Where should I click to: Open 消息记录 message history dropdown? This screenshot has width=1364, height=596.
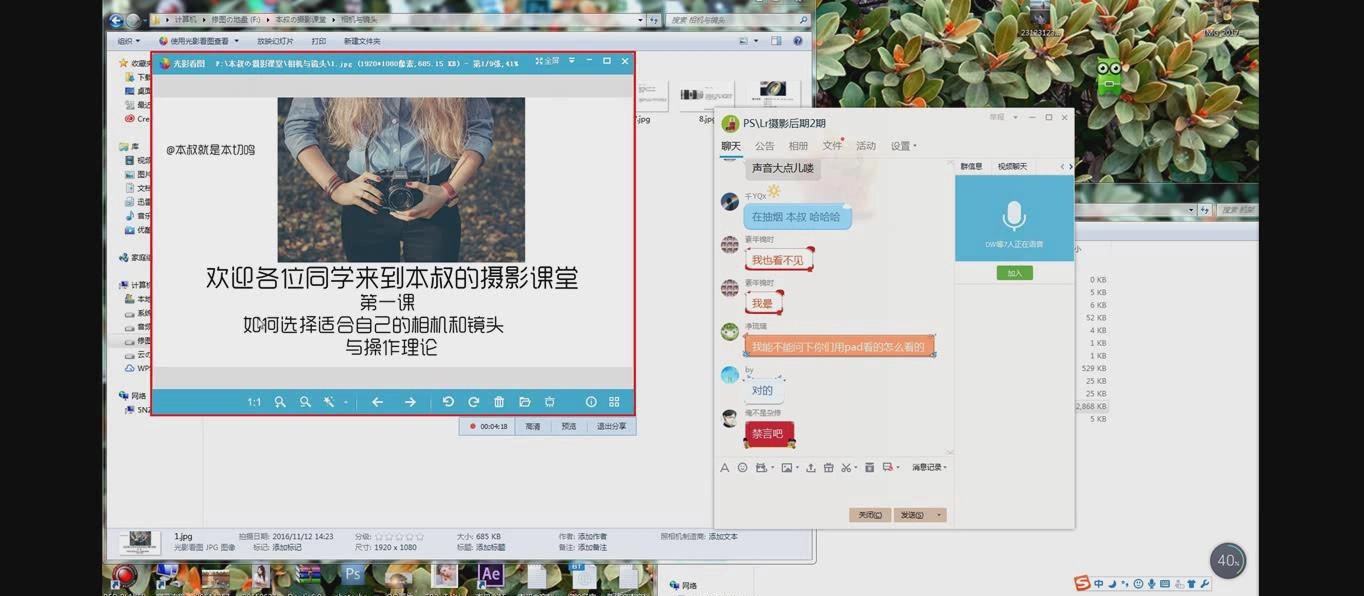coord(929,467)
